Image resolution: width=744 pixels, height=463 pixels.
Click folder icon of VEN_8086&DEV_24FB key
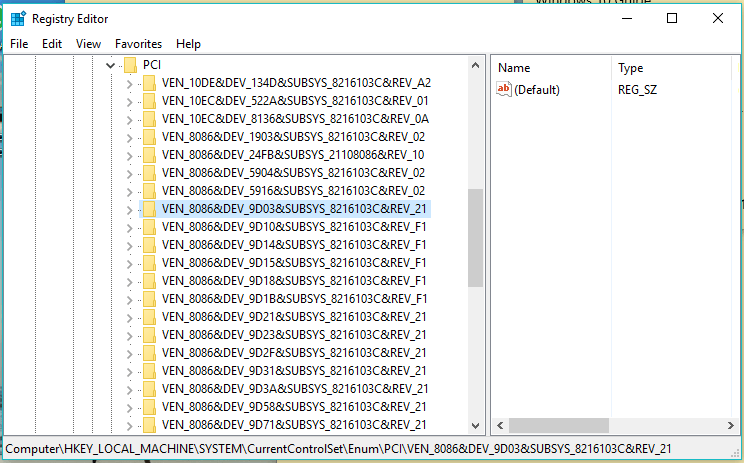(x=148, y=155)
